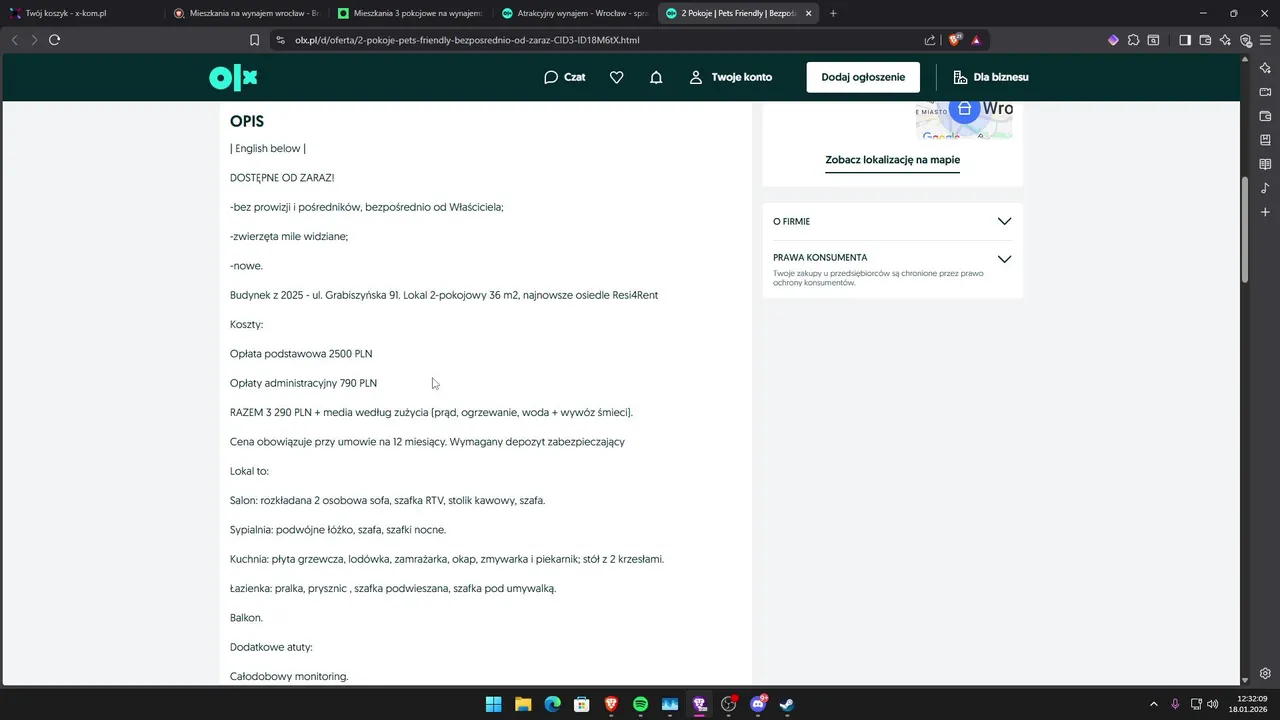Switch to Atrakcyjny wynajem Wrocław tab
Image resolution: width=1280 pixels, height=720 pixels.
[x=573, y=14]
